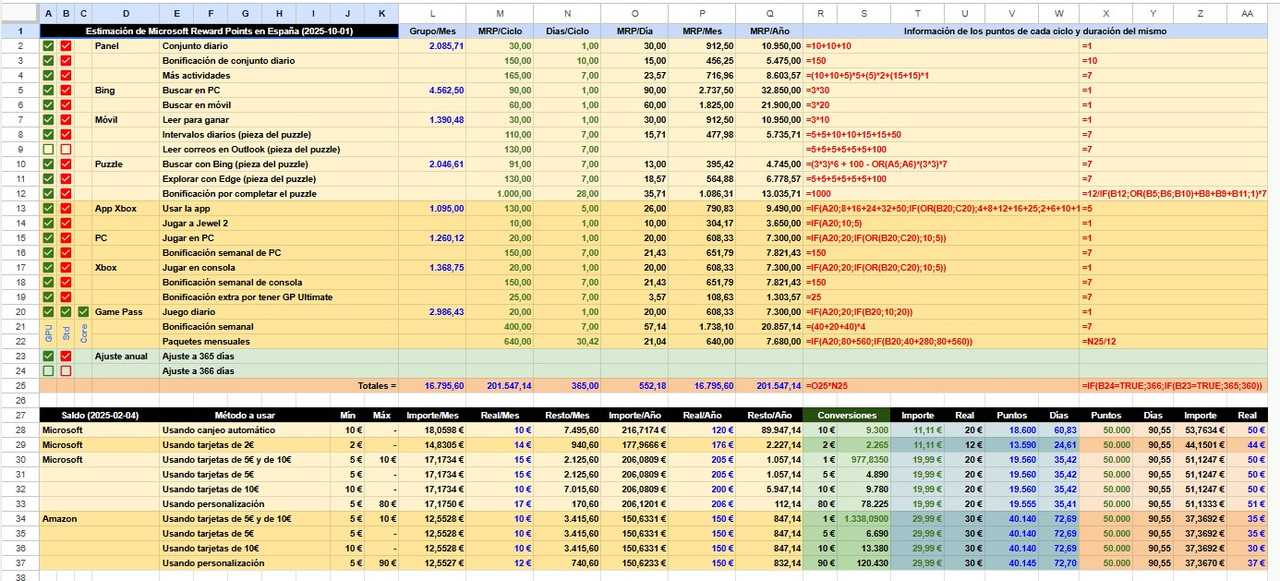The width and height of the screenshot is (1280, 581).
Task: Click the Usando canjeo automático cell
Action: coord(245,430)
